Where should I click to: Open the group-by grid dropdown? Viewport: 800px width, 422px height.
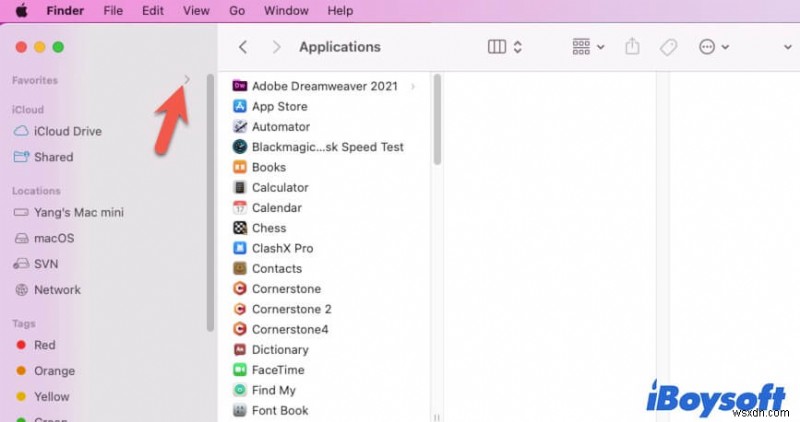click(588, 47)
